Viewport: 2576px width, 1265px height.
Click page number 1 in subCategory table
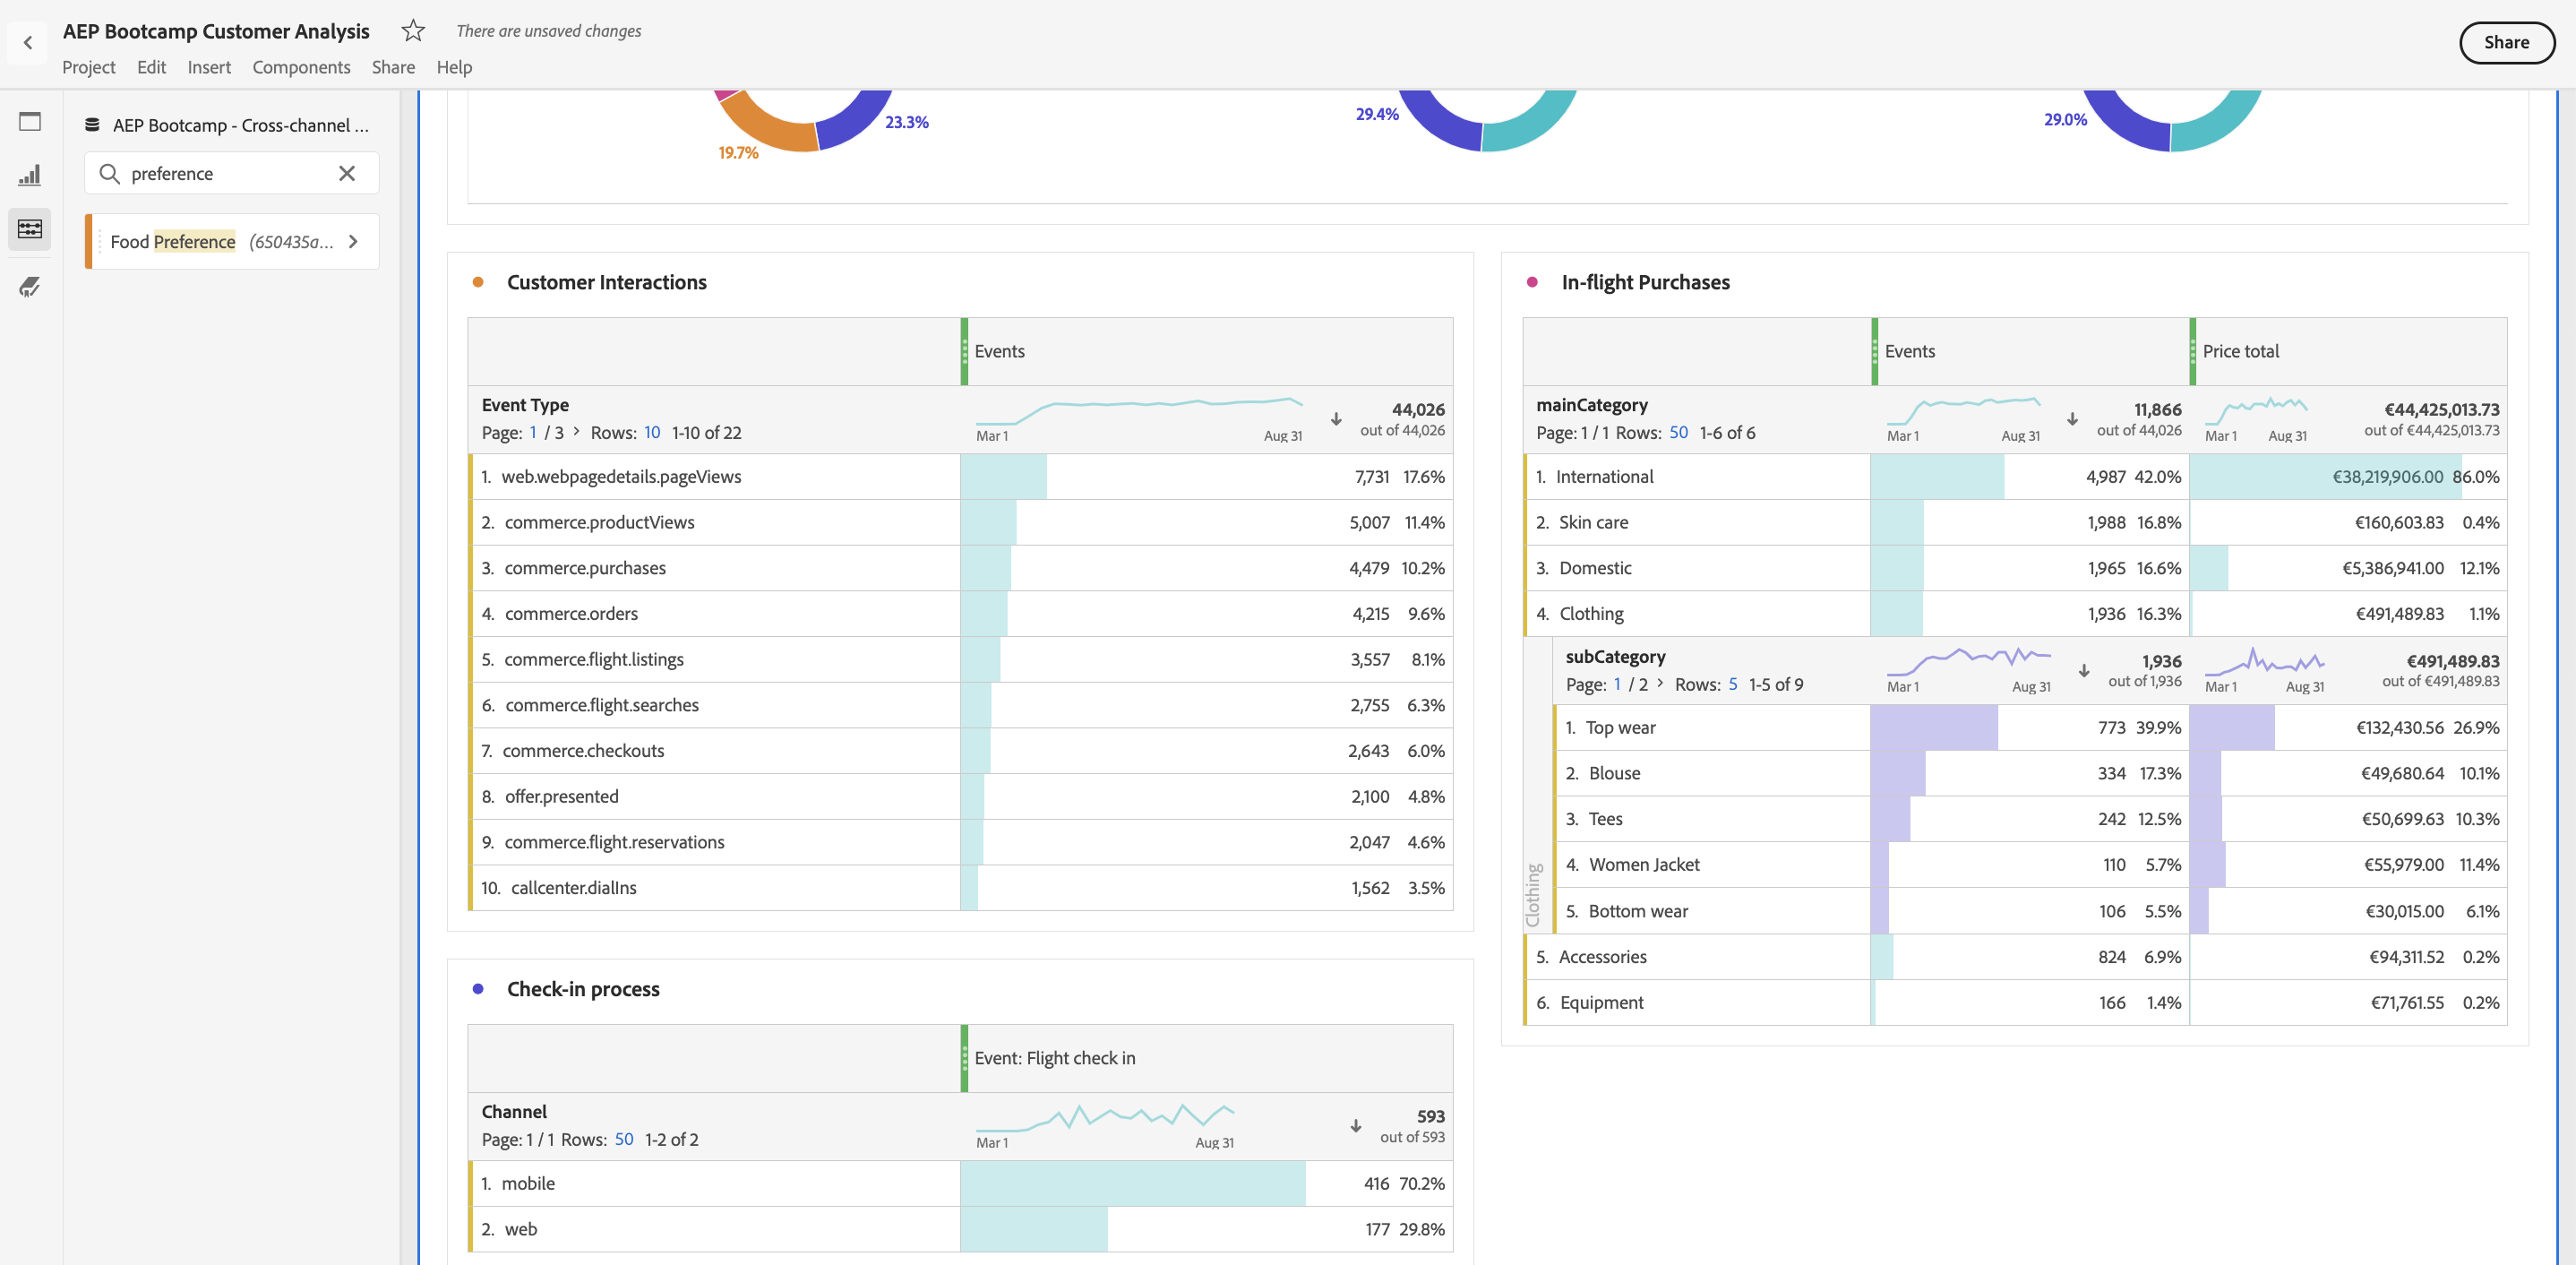point(1617,685)
